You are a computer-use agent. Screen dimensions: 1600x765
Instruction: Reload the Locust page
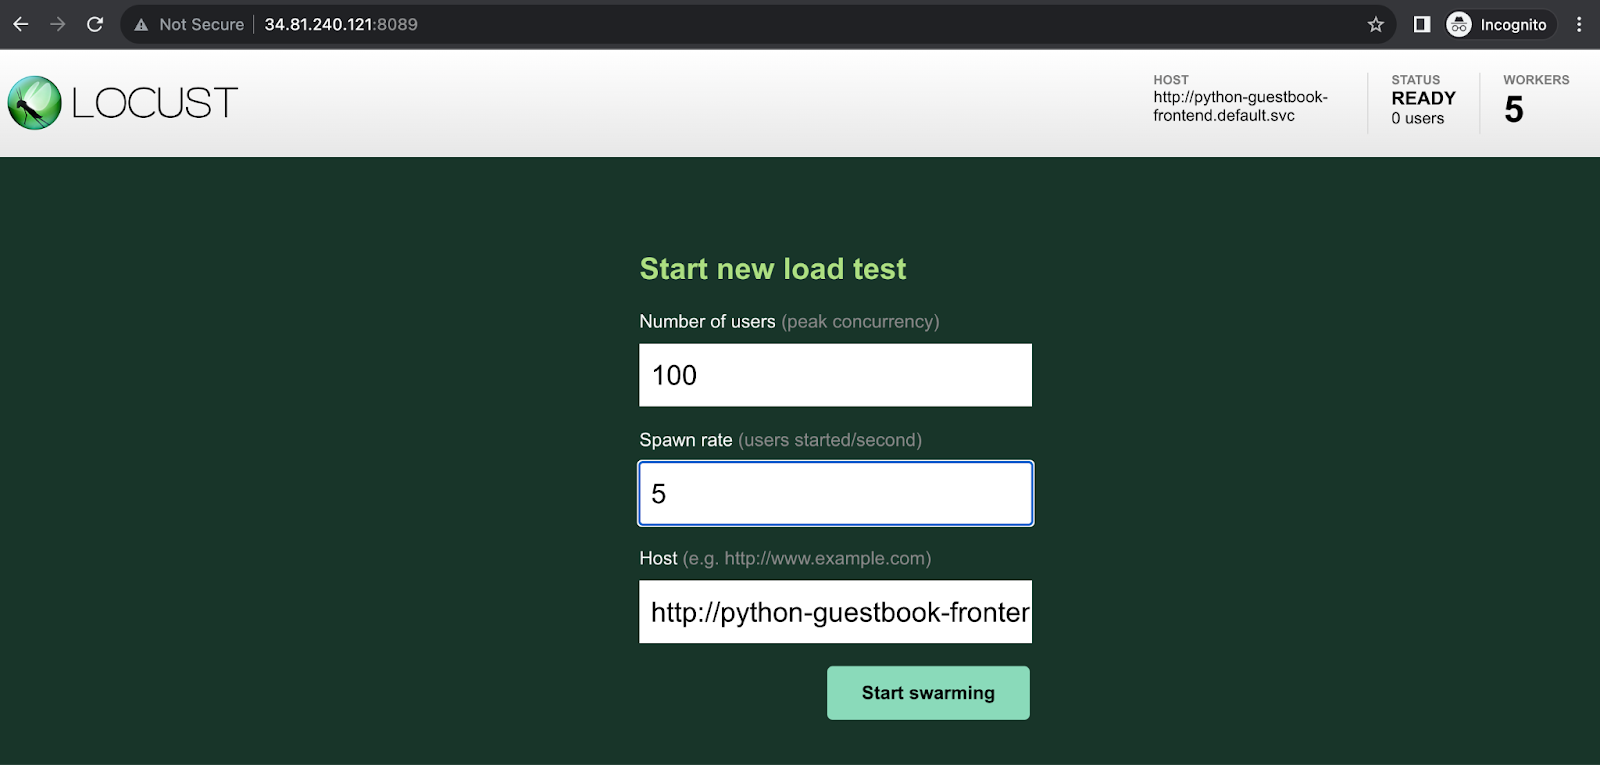(95, 24)
